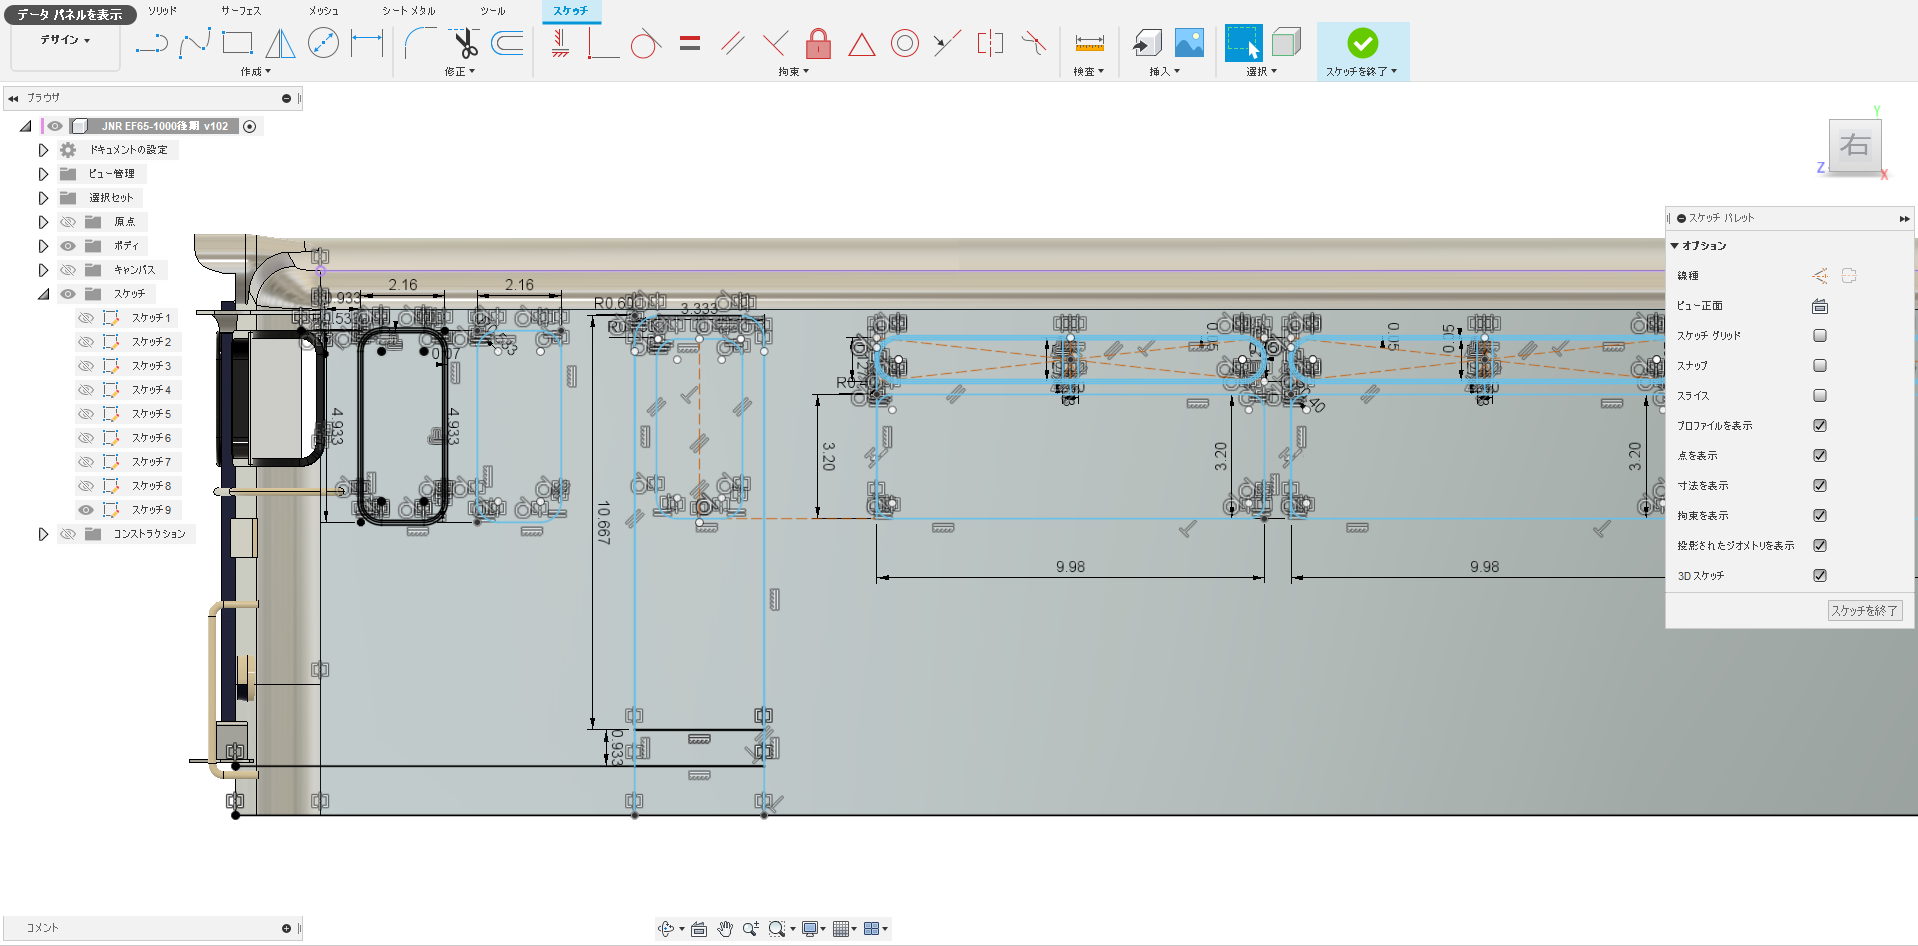Select the Fillet tool in toolbar
The width and height of the screenshot is (1918, 946).
pos(420,43)
